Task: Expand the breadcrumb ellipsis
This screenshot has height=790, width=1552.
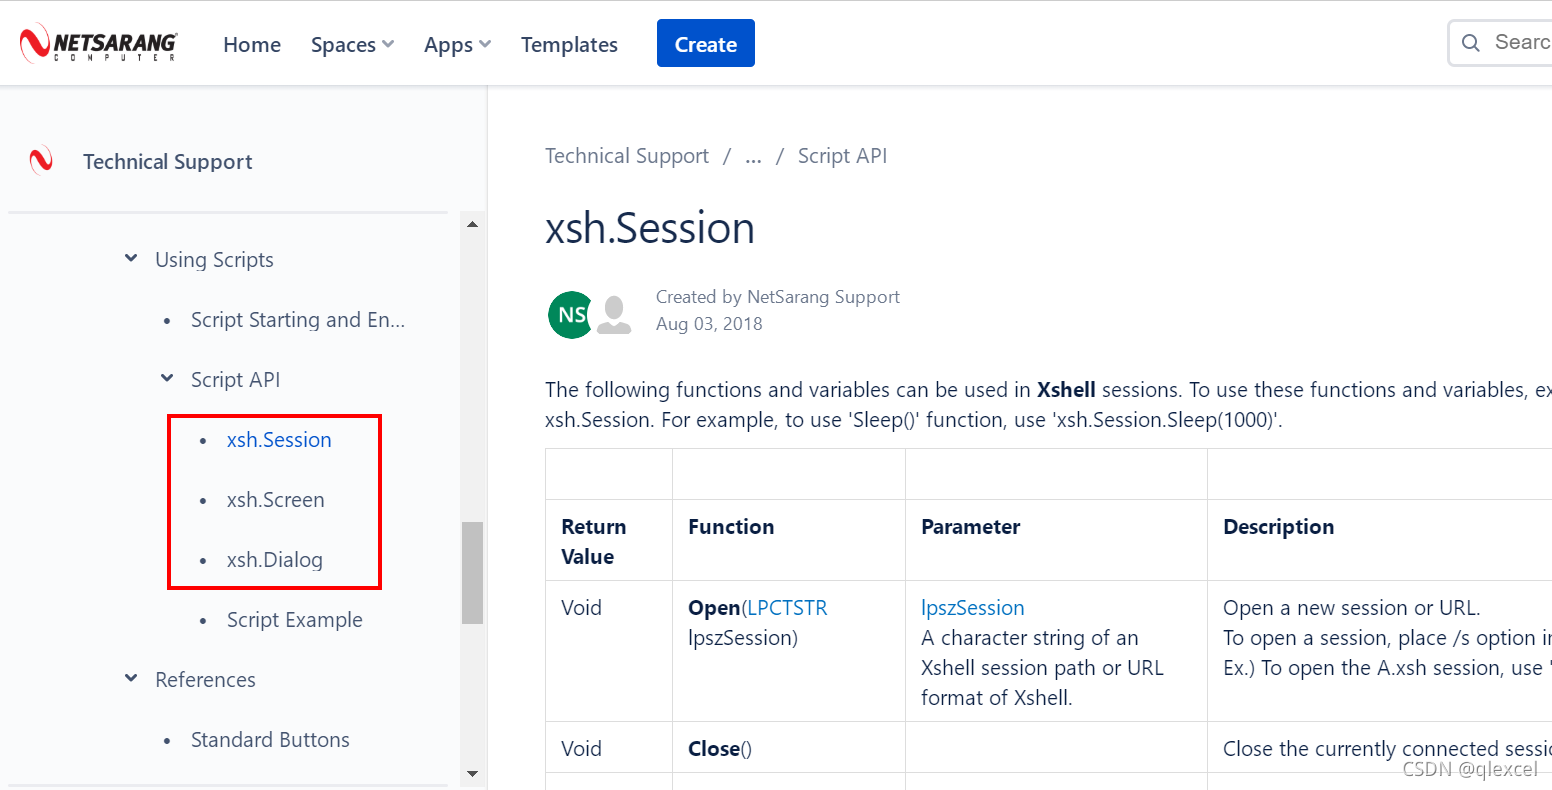Action: [x=754, y=156]
